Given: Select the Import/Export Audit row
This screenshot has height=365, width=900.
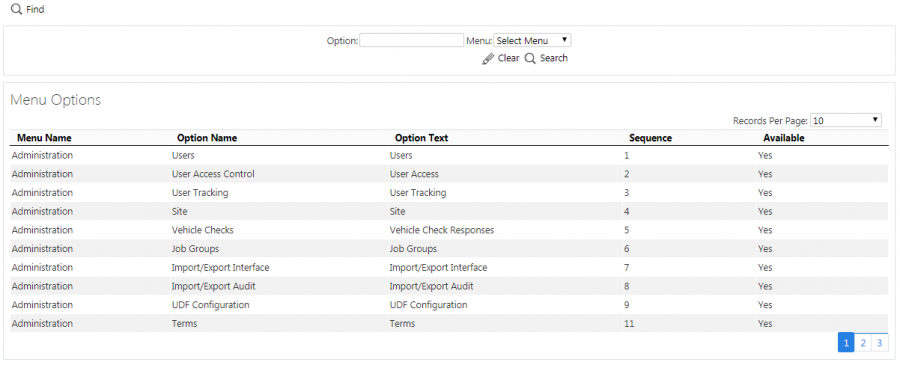Looking at the screenshot, I should [x=449, y=286].
